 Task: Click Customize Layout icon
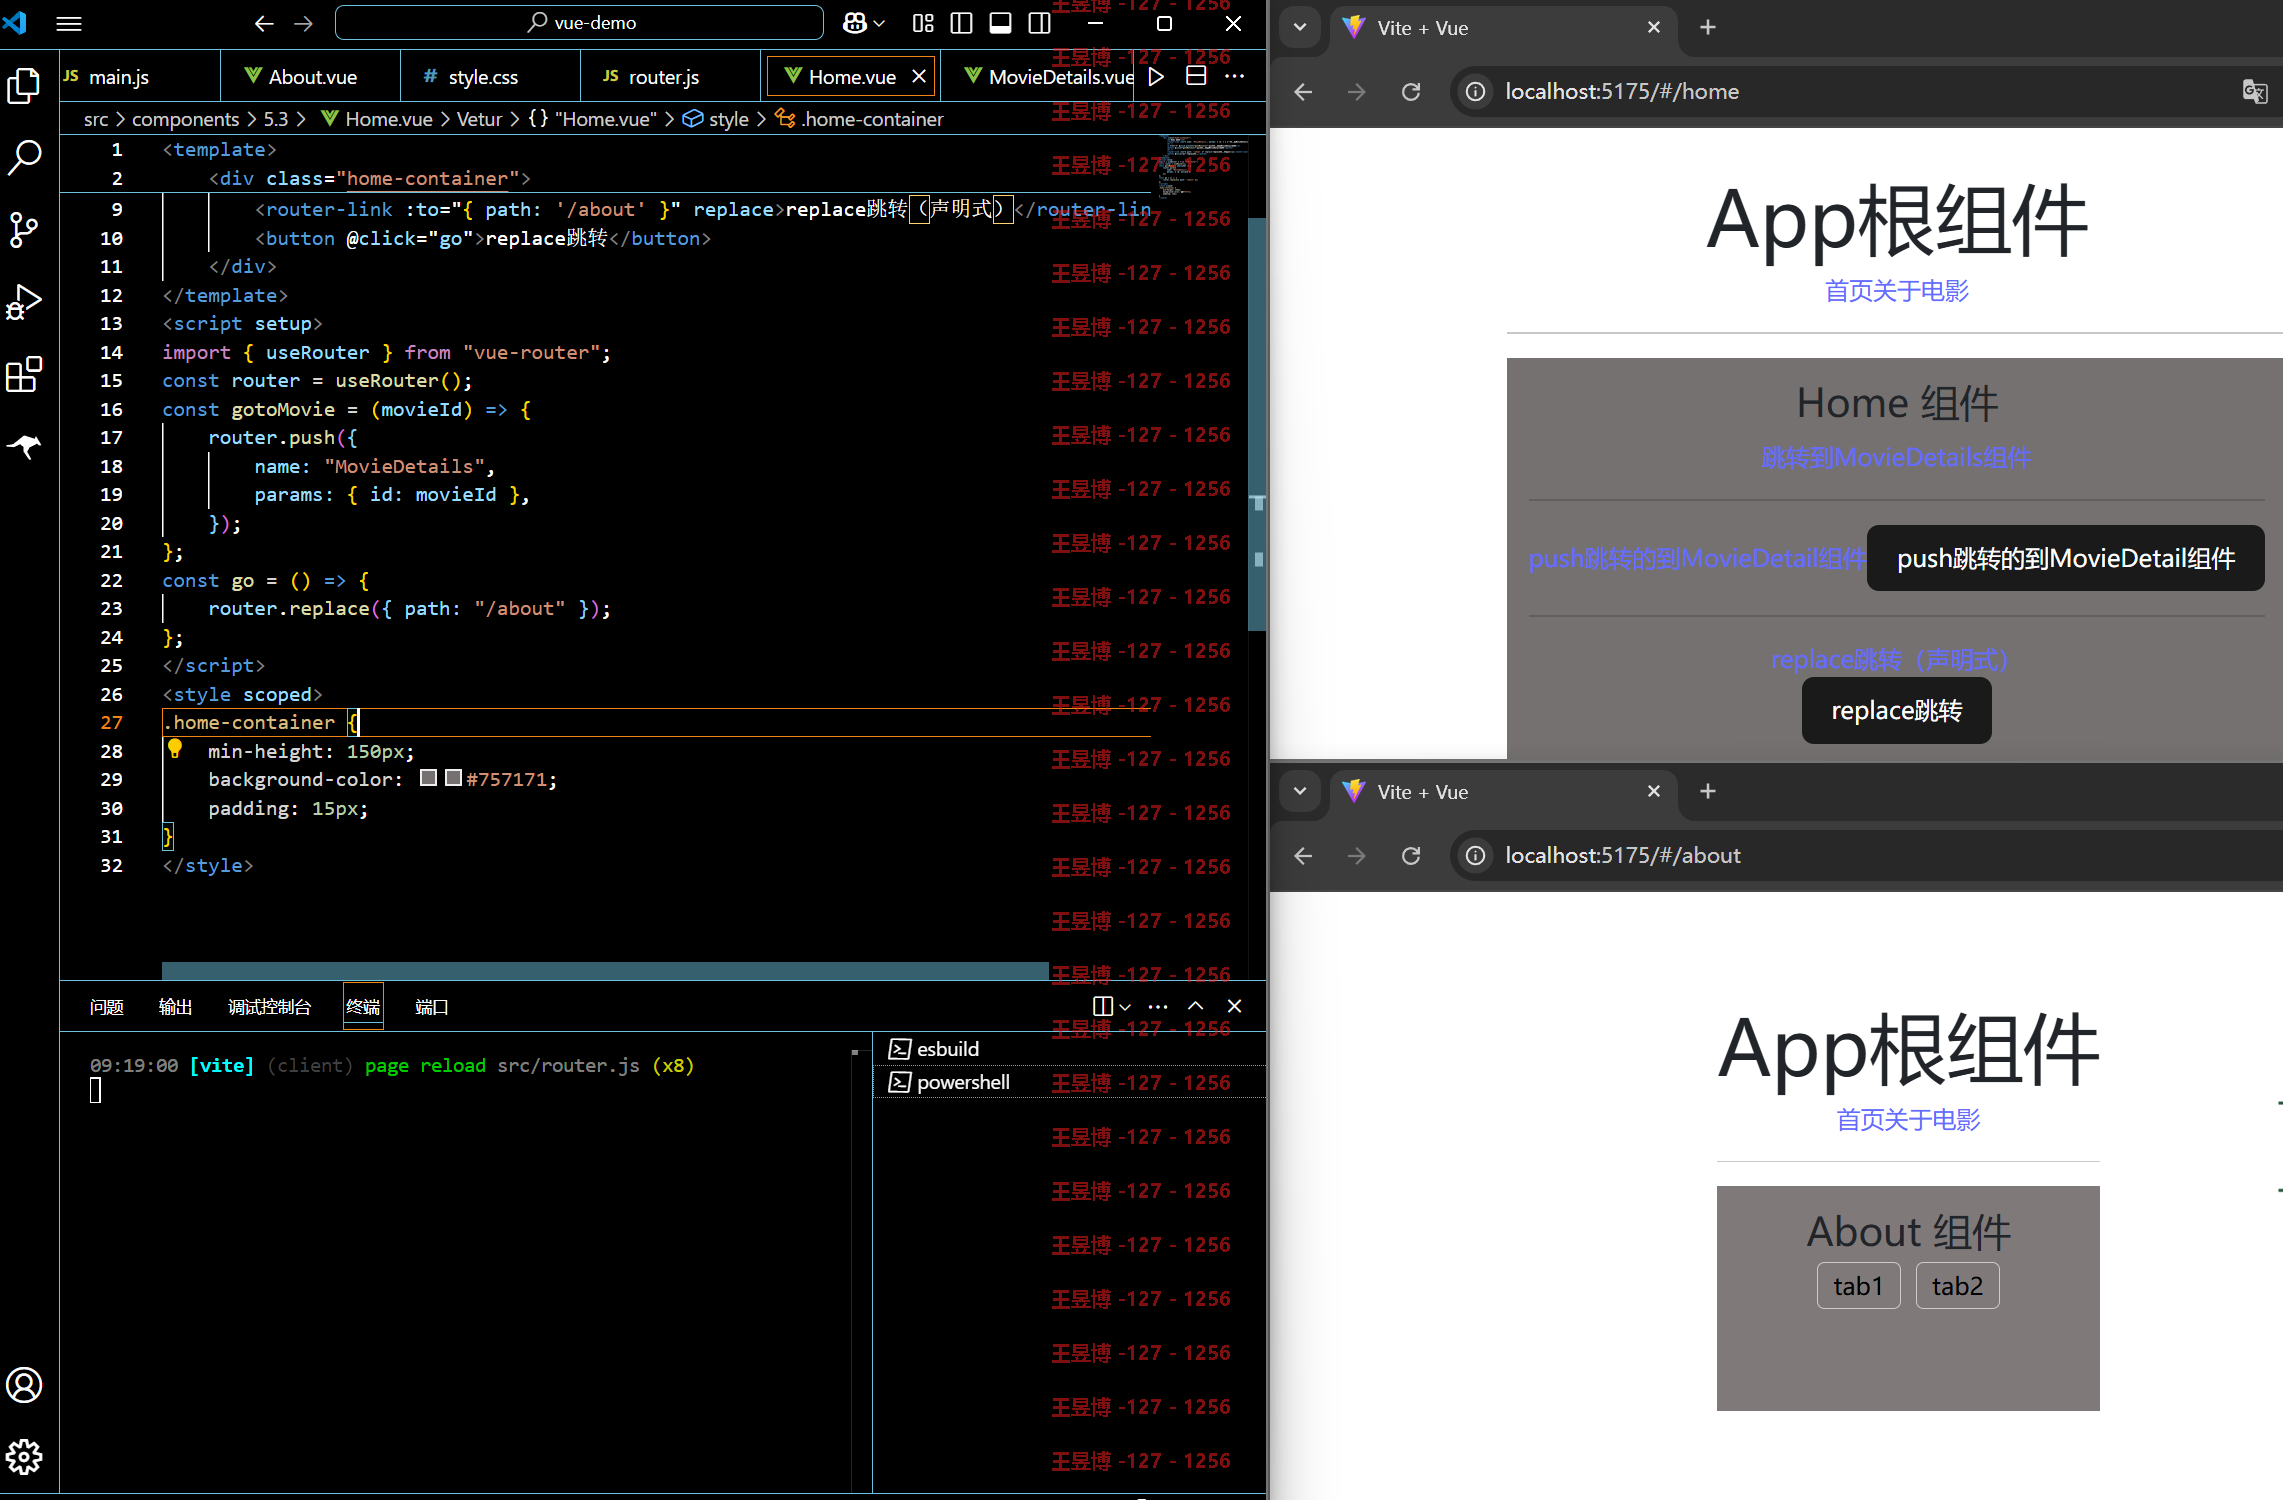923,23
